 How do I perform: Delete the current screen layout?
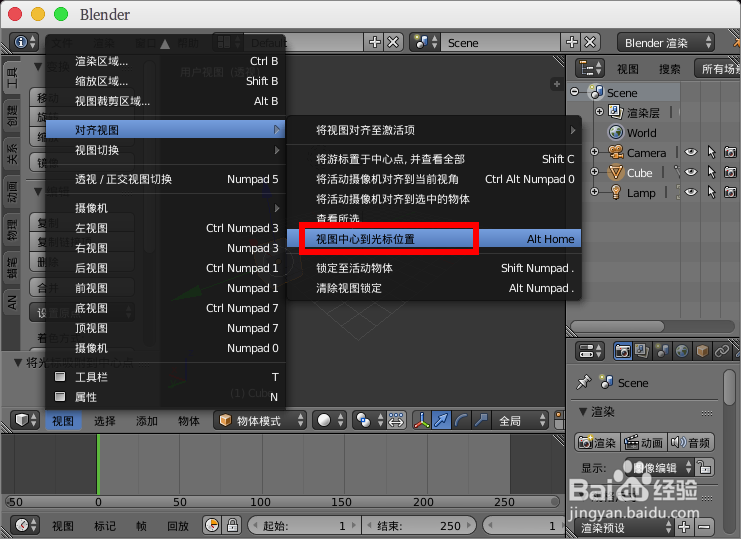tap(393, 43)
